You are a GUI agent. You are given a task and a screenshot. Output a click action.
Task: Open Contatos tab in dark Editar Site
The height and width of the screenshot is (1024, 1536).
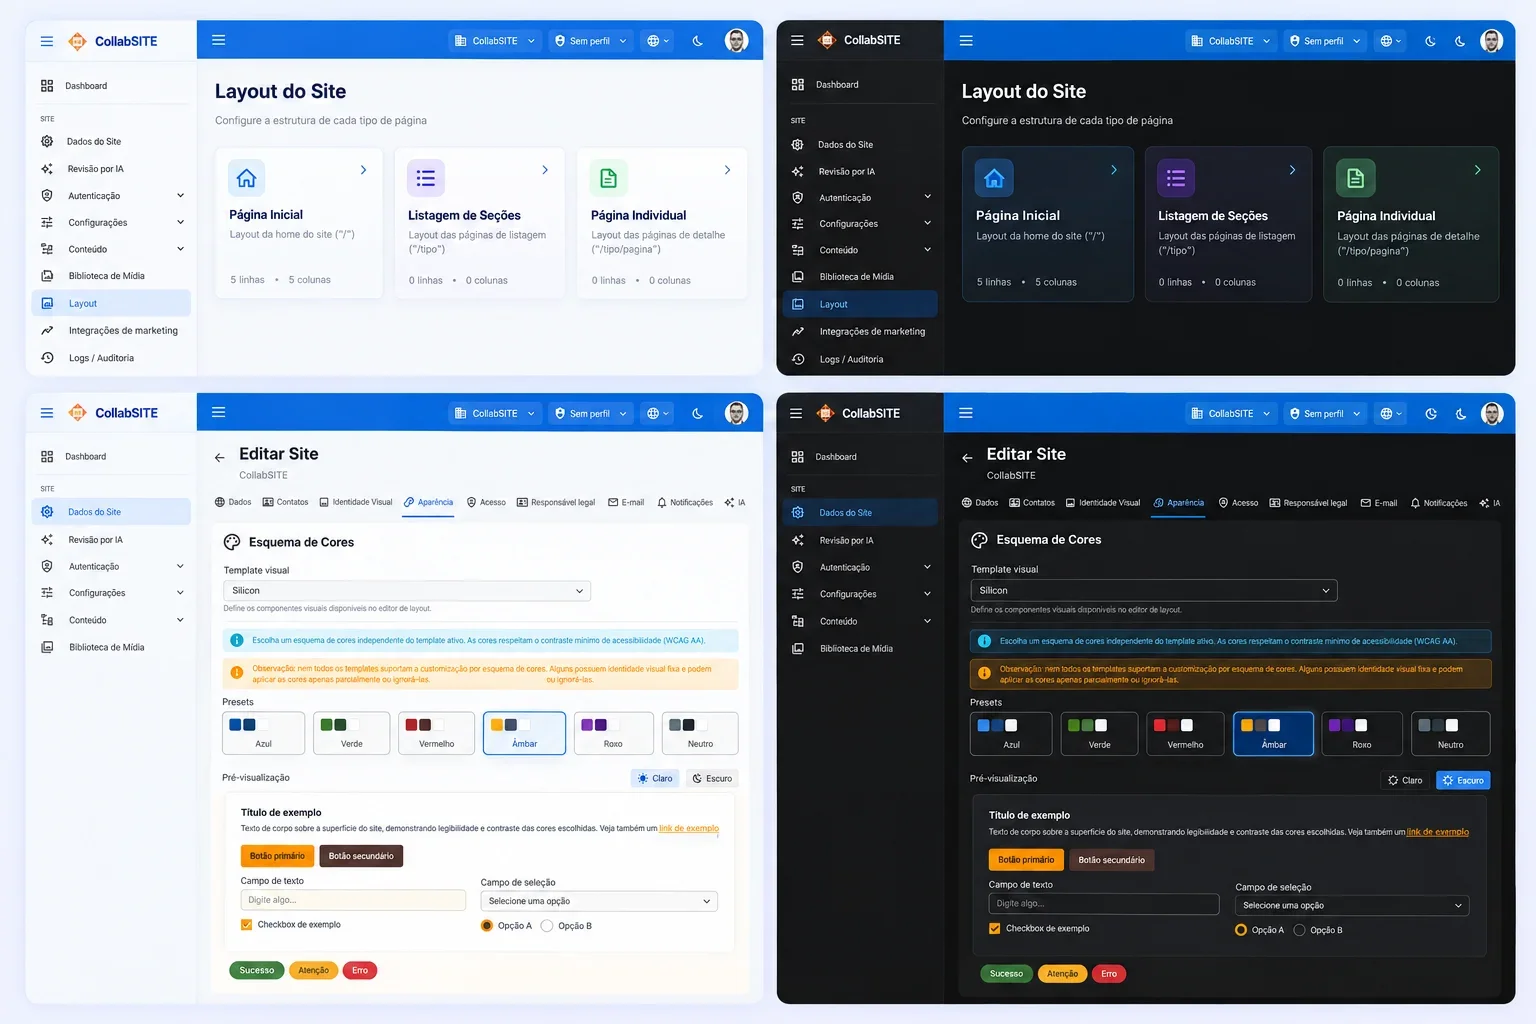tap(1032, 503)
